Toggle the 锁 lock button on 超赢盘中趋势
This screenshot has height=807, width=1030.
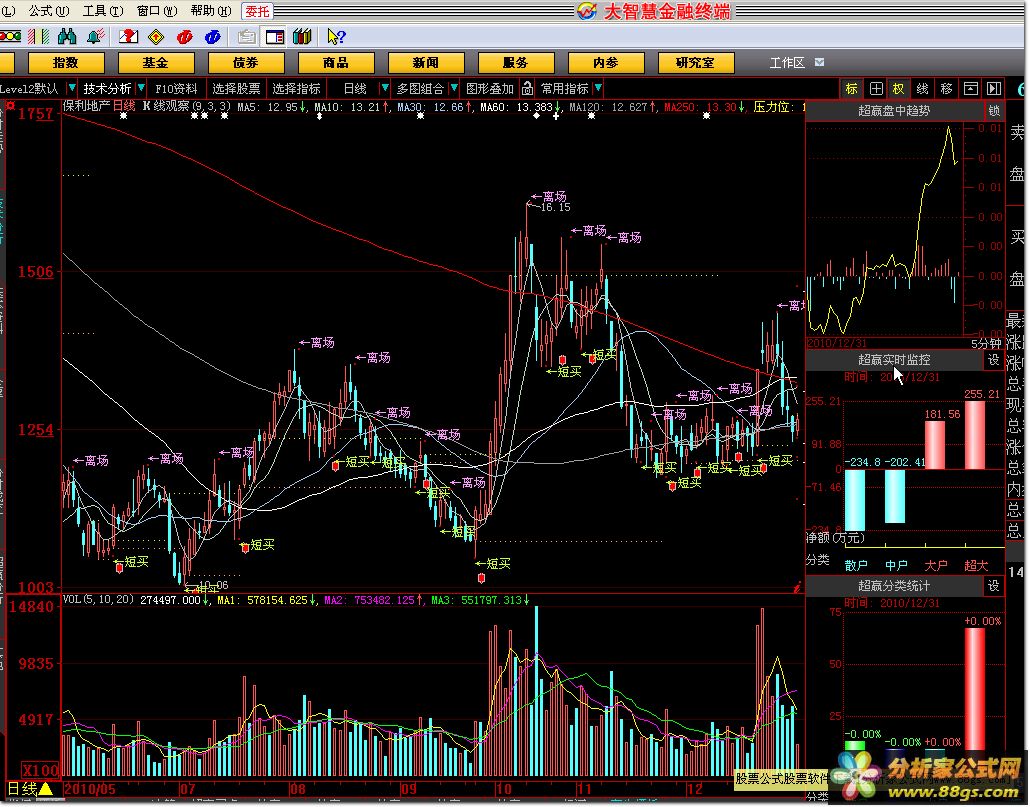click(994, 111)
